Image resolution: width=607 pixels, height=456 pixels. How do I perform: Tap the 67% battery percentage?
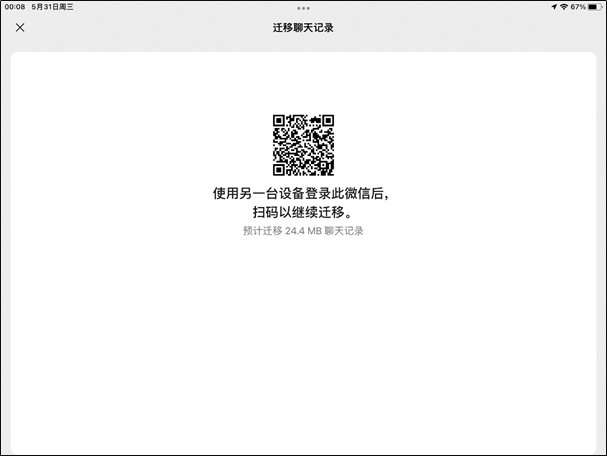tap(578, 7)
